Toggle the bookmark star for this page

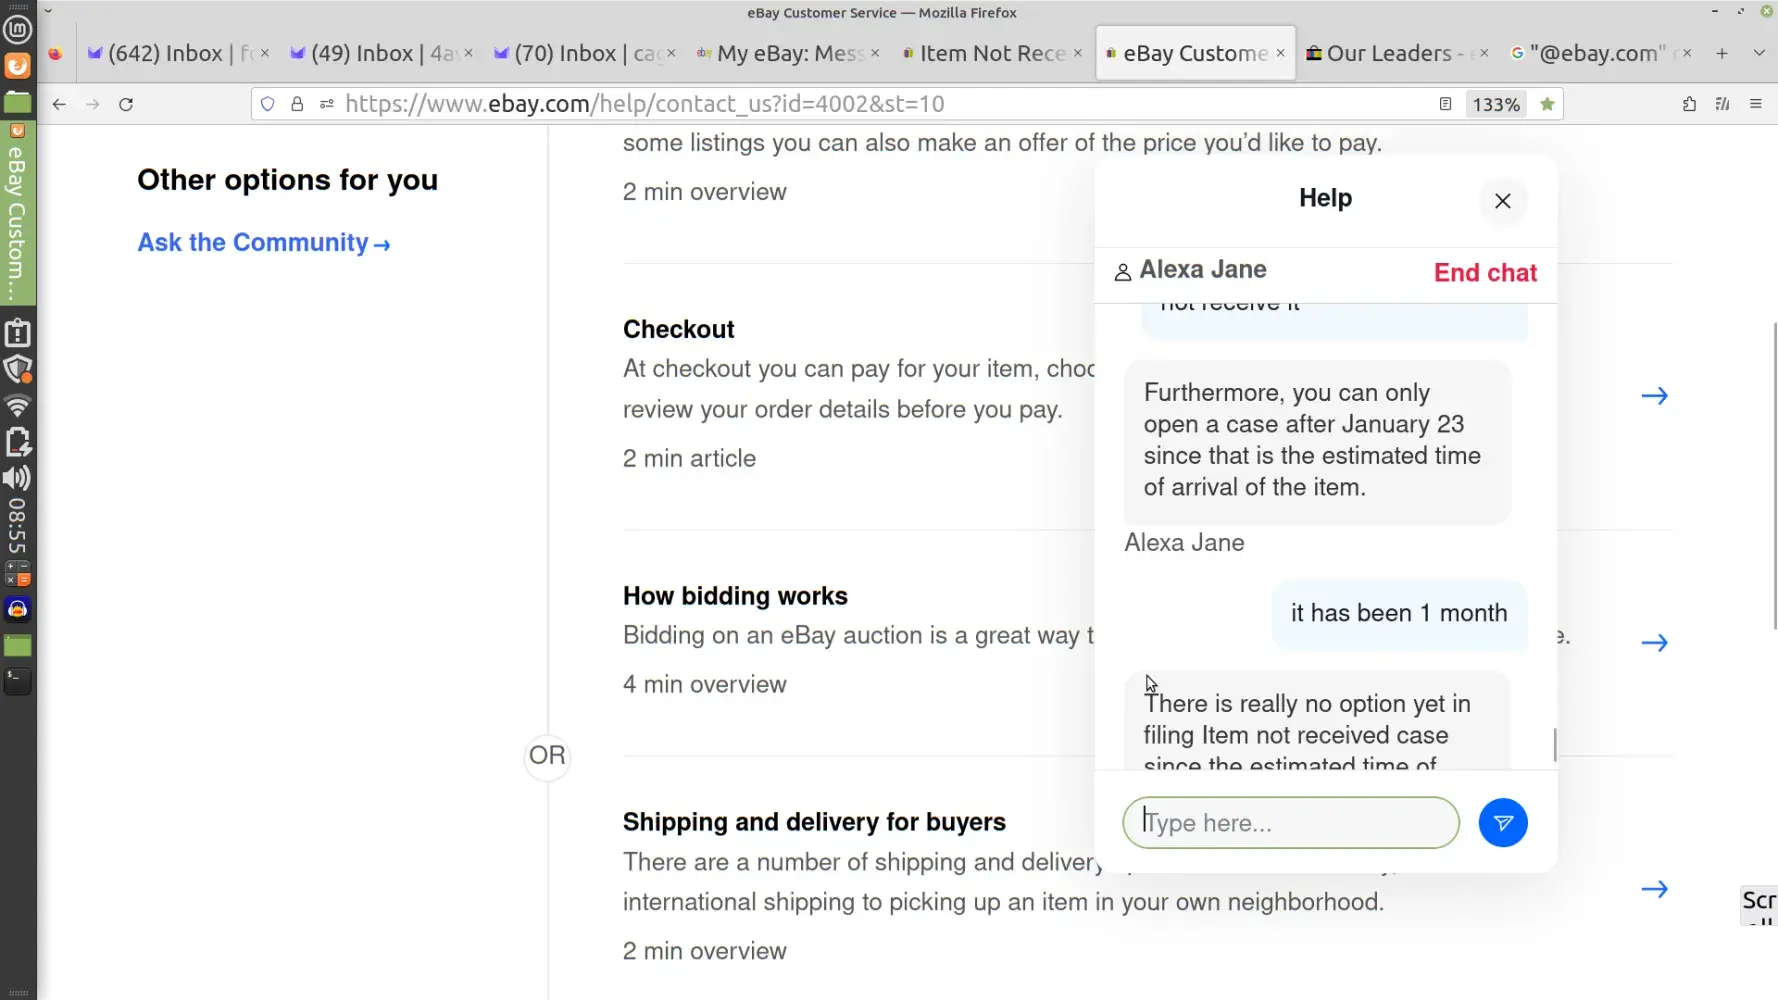(x=1547, y=104)
